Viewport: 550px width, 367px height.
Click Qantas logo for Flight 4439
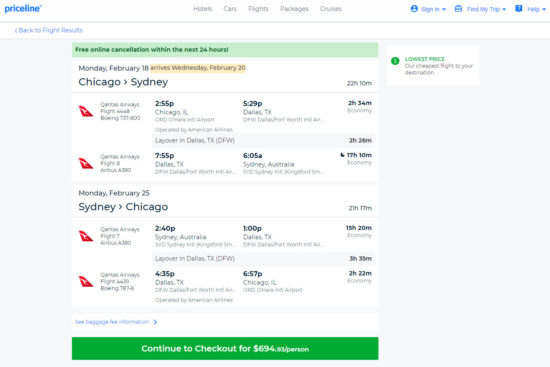(x=86, y=281)
